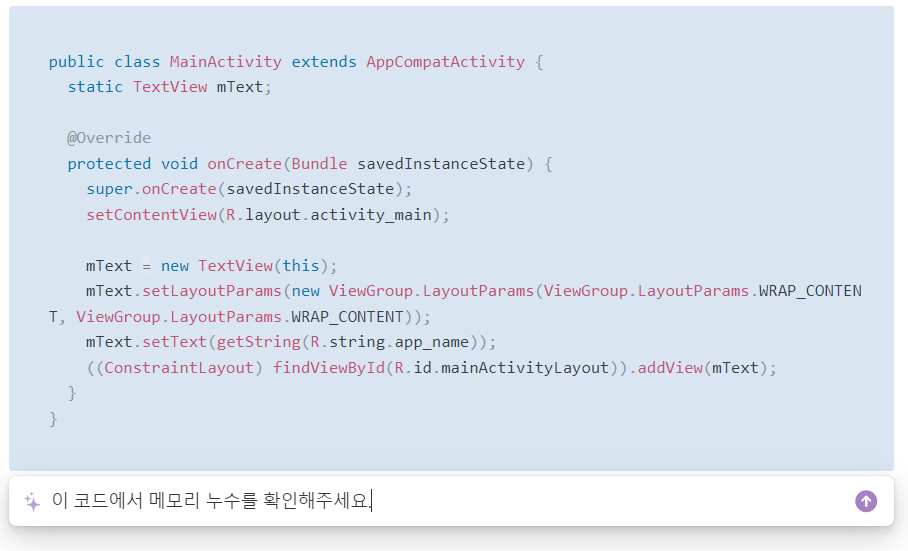908x551 pixels.
Task: Click 'extends' keyword in class declaration
Action: coord(324,62)
